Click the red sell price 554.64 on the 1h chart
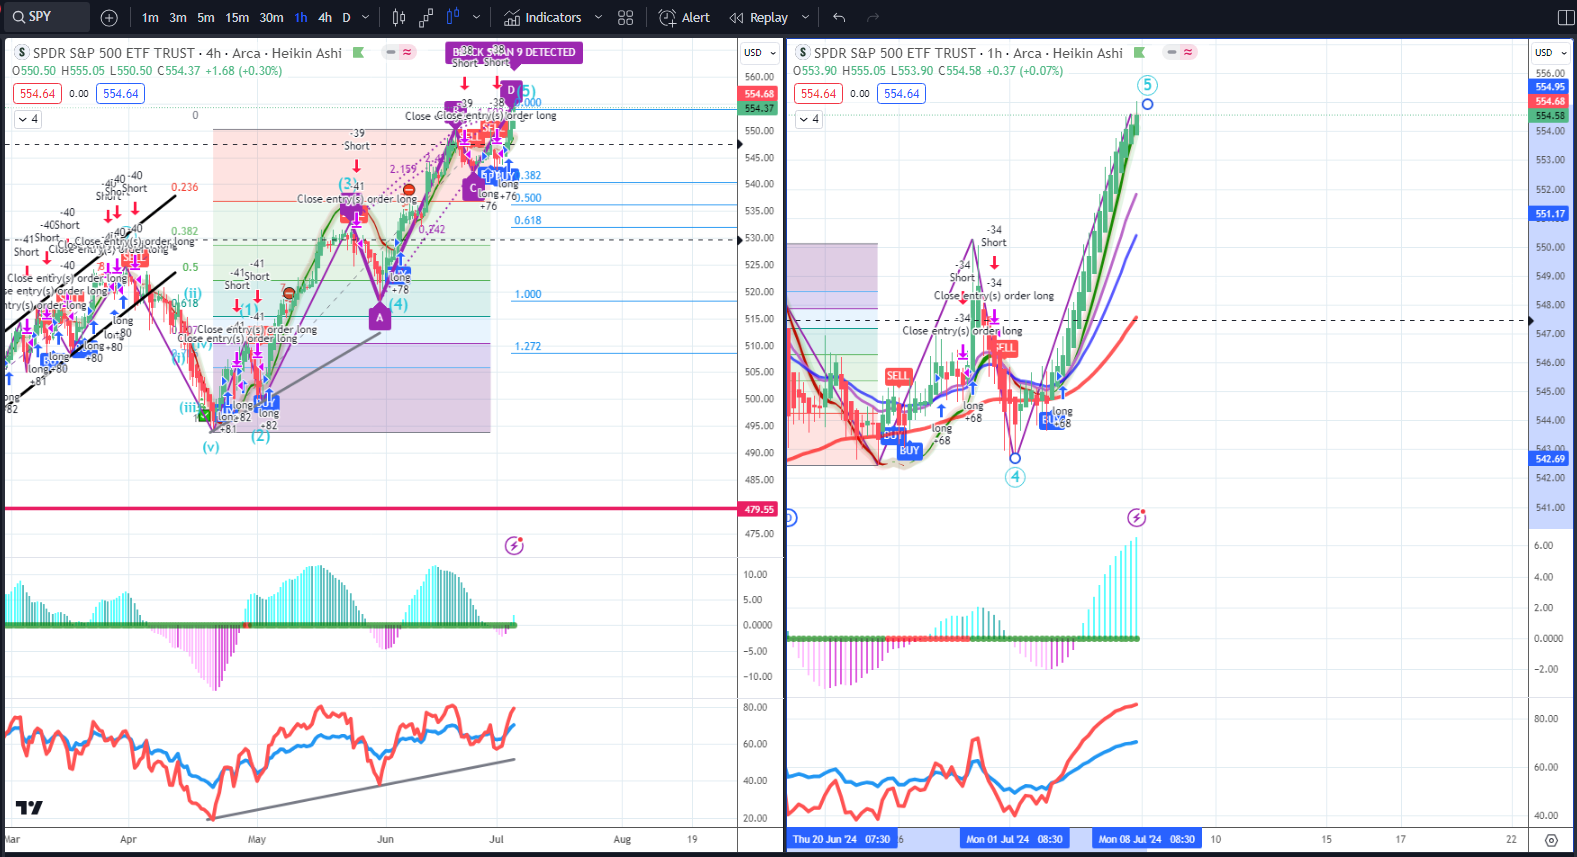Viewport: 1577px width, 857px height. pos(819,94)
